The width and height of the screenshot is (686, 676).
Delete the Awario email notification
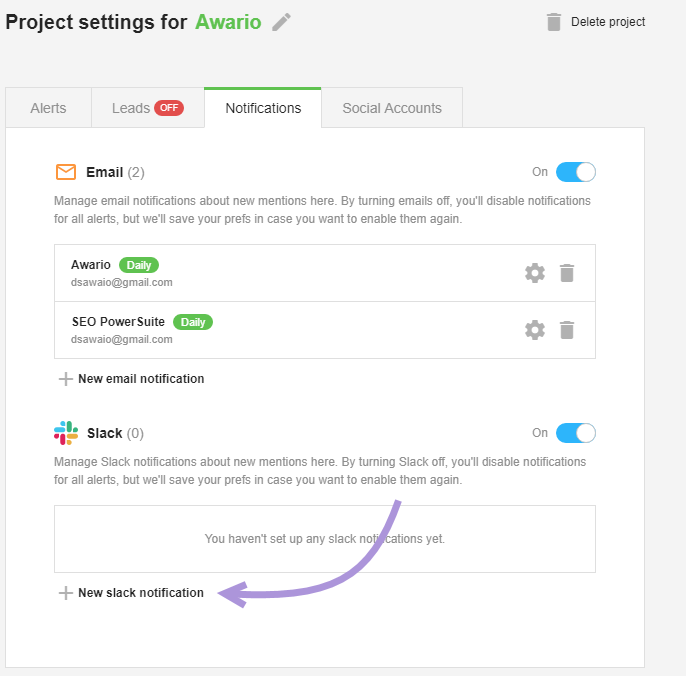(567, 273)
